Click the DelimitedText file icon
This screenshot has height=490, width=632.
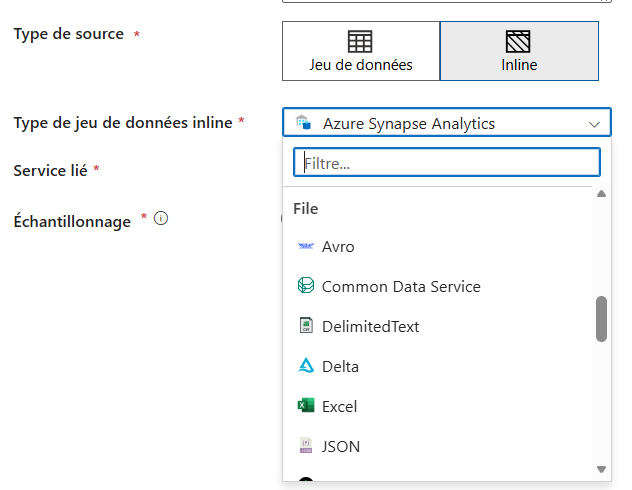(306, 326)
